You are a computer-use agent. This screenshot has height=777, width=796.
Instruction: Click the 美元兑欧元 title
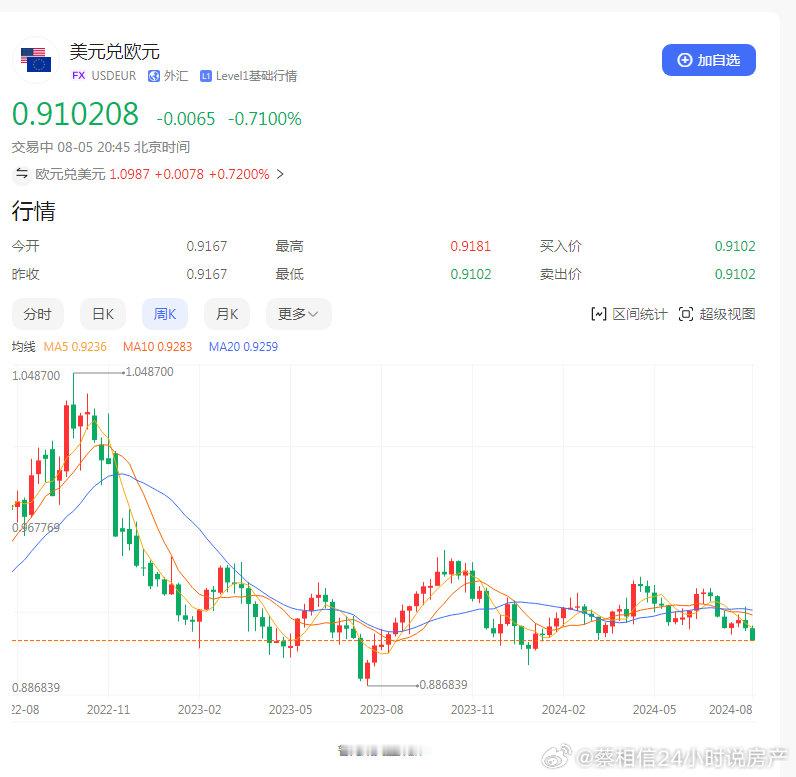[115, 52]
